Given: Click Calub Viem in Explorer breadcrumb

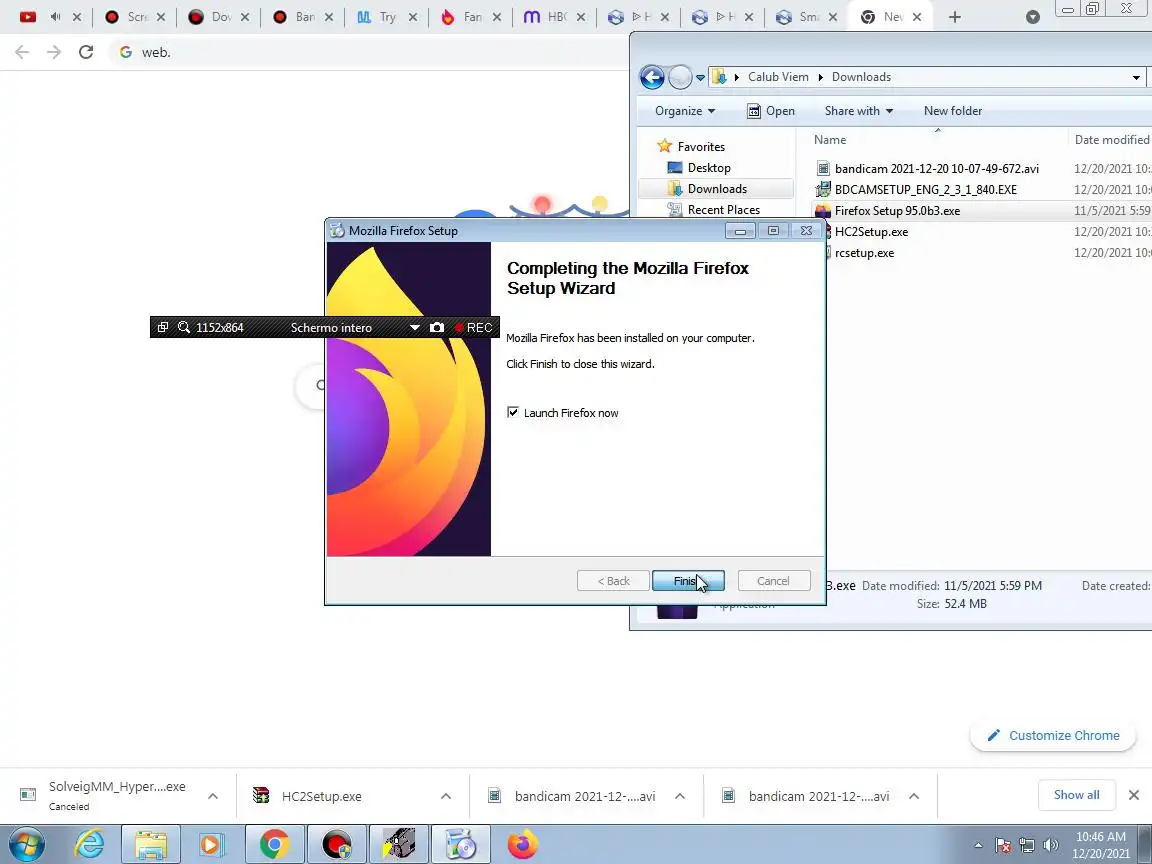Looking at the screenshot, I should (x=778, y=77).
